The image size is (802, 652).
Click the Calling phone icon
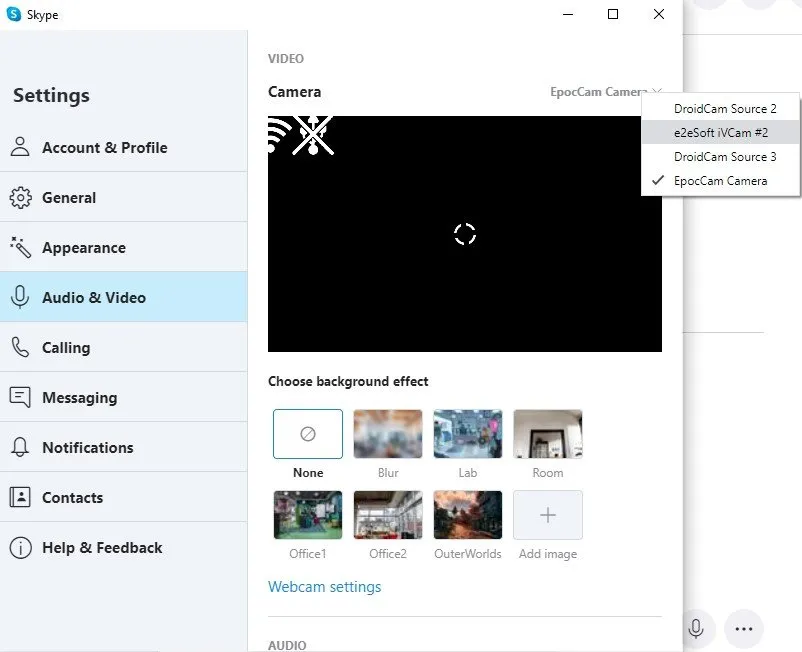[x=20, y=347]
